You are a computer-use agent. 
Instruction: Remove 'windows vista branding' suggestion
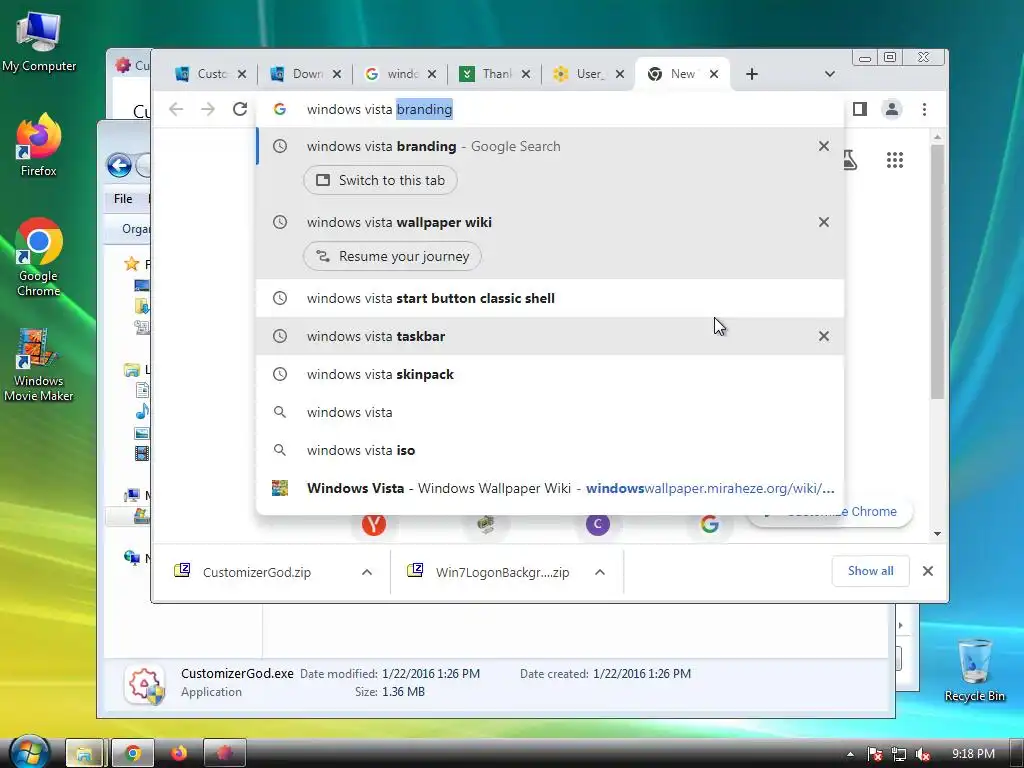click(x=824, y=146)
